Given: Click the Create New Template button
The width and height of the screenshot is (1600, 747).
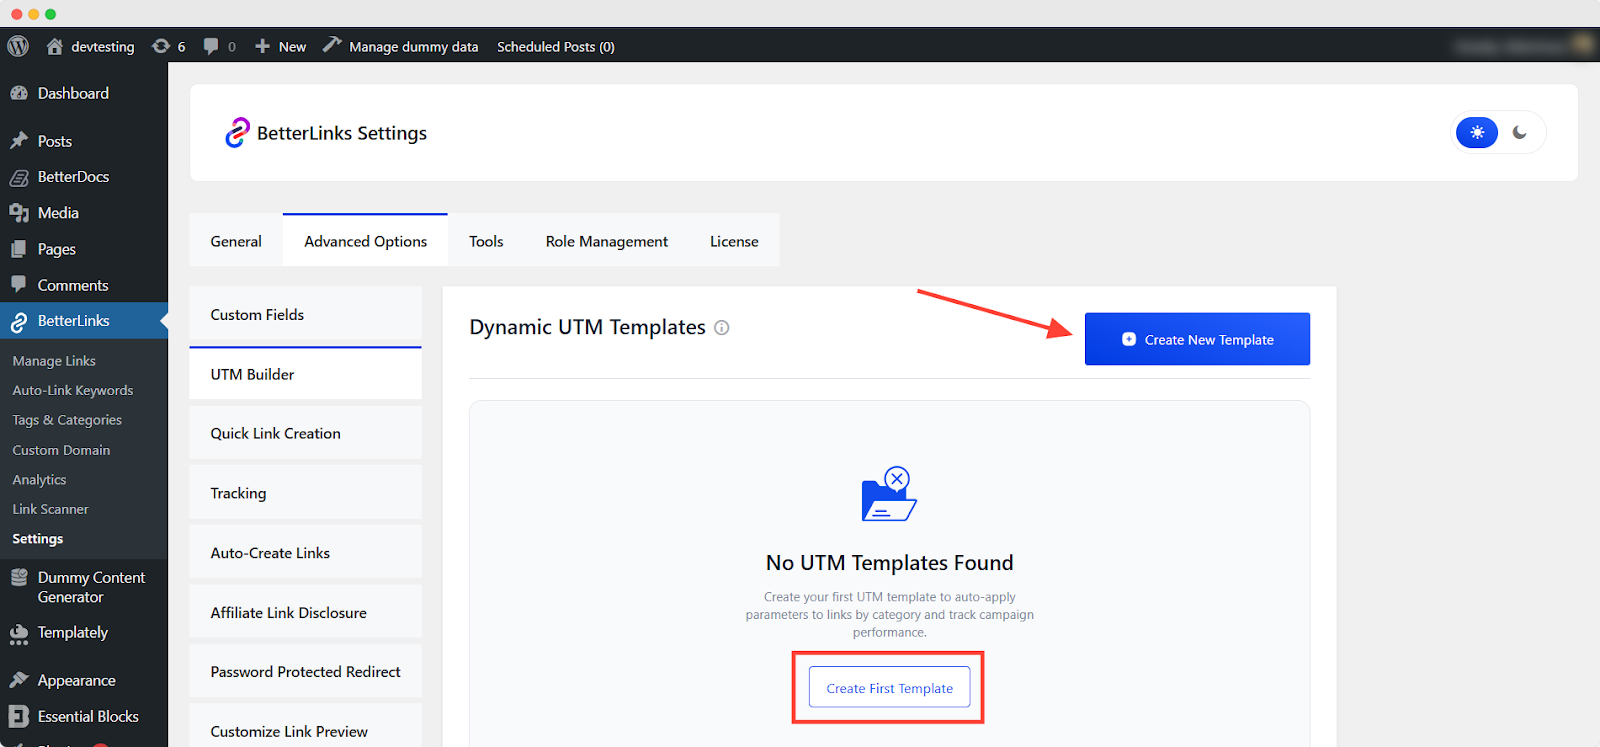Looking at the screenshot, I should 1197,339.
